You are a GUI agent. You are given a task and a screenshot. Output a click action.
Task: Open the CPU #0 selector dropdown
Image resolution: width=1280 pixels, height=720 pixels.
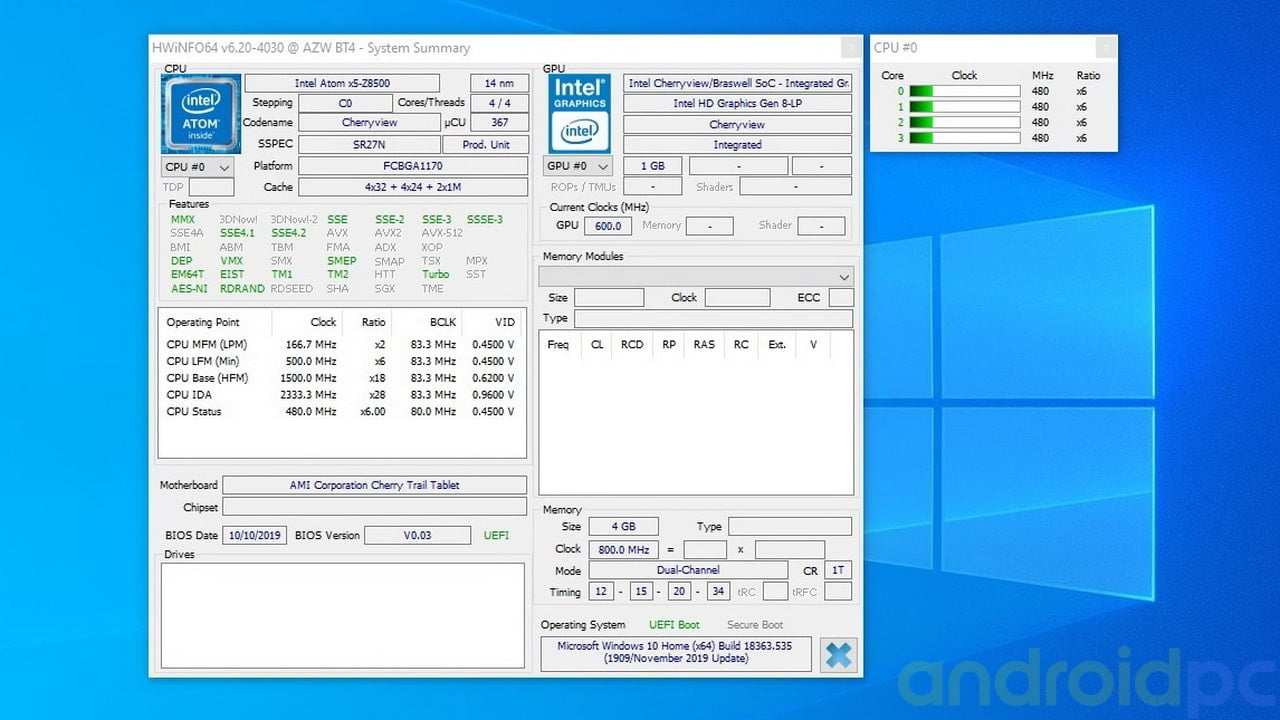point(197,167)
